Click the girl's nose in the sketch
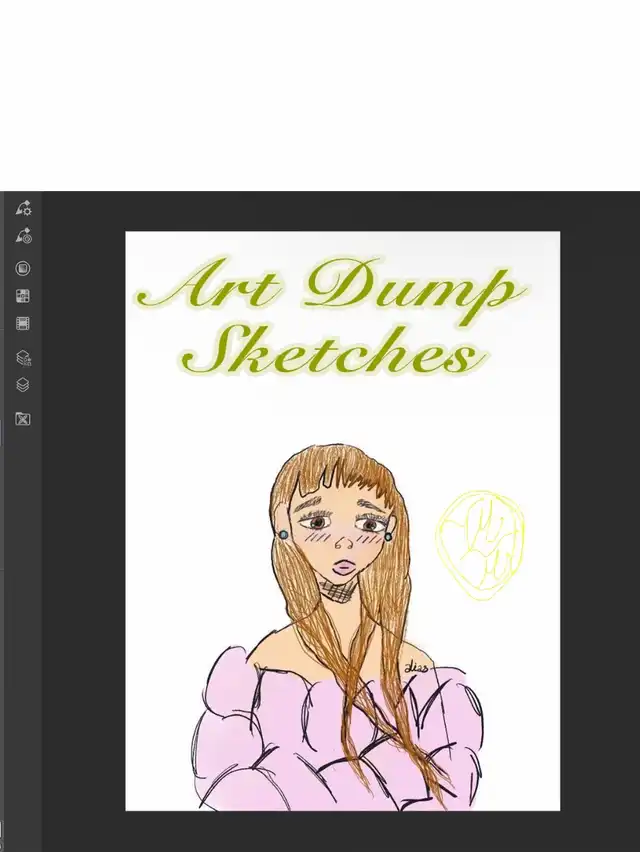Screen dimensions: 640x852 click(x=343, y=543)
